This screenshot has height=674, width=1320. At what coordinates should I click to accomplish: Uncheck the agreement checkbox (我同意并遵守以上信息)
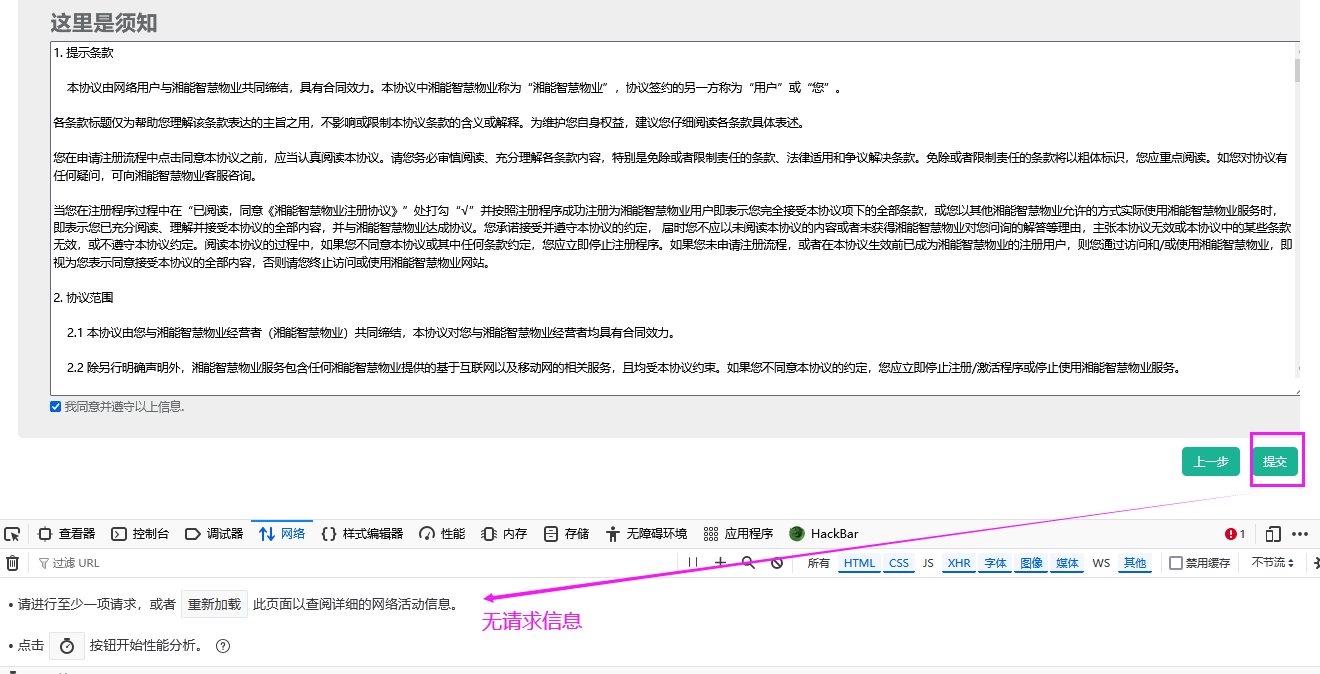[x=56, y=406]
